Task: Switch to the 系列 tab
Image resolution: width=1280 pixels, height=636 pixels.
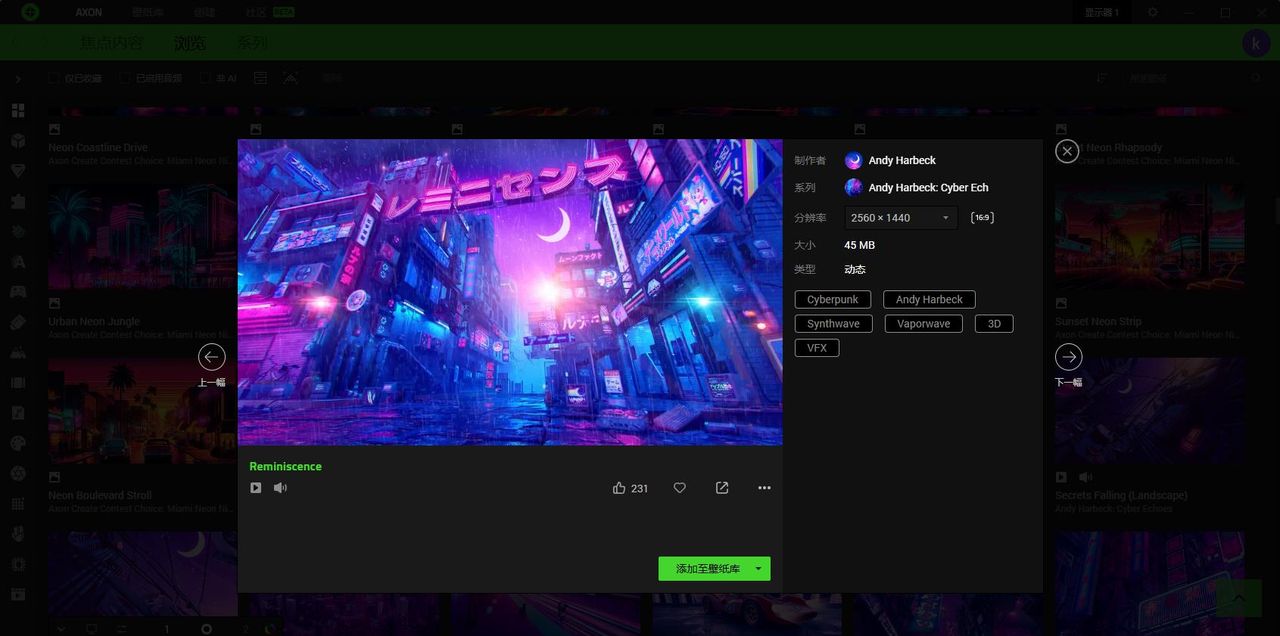Action: point(252,43)
